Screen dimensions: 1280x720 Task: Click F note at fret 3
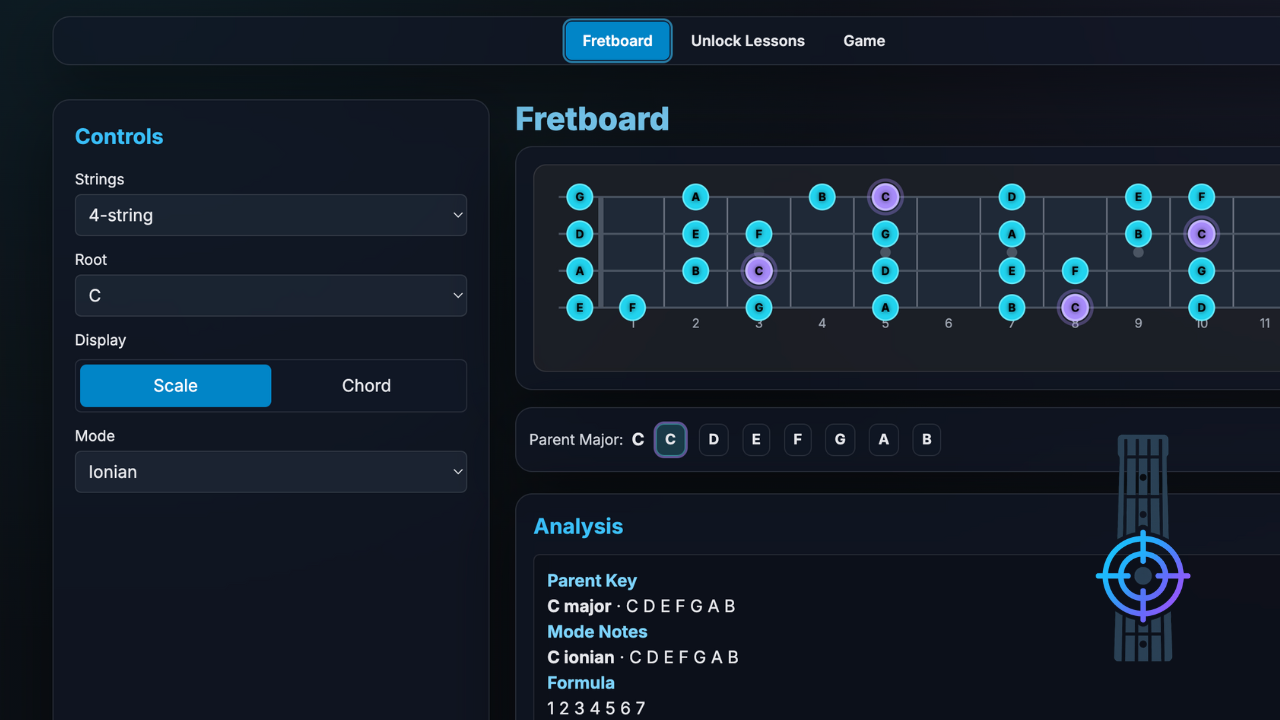759,234
